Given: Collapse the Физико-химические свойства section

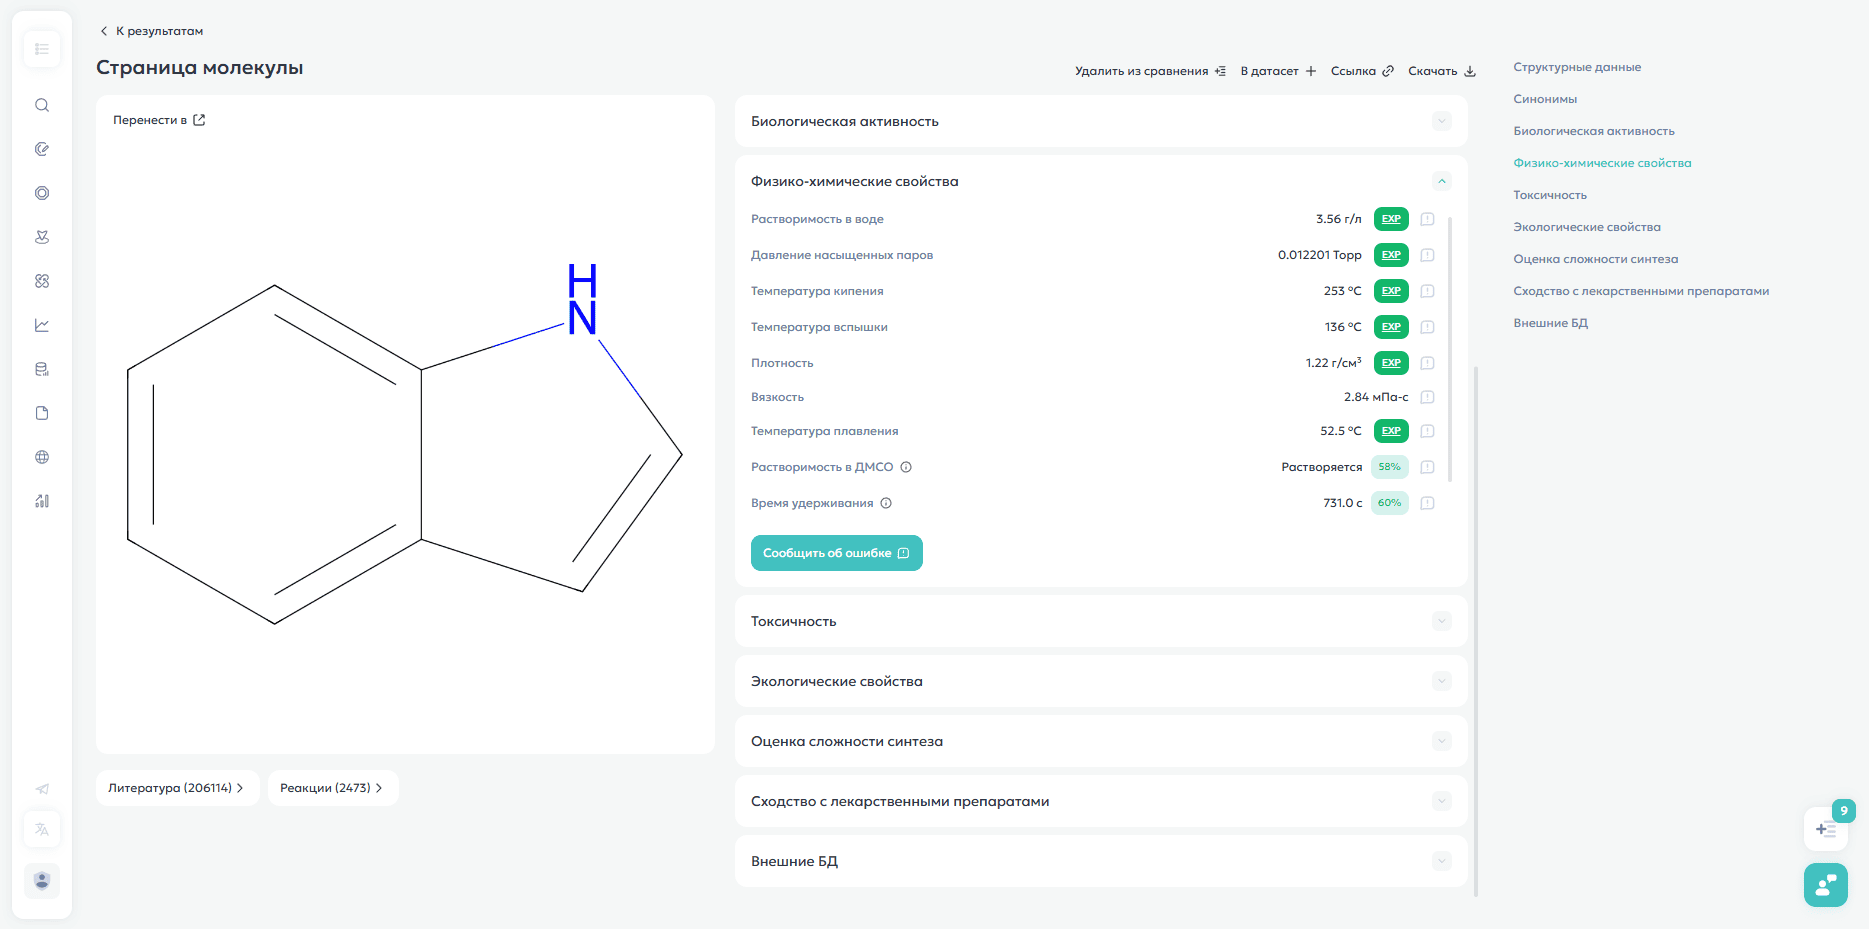Looking at the screenshot, I should 1441,181.
